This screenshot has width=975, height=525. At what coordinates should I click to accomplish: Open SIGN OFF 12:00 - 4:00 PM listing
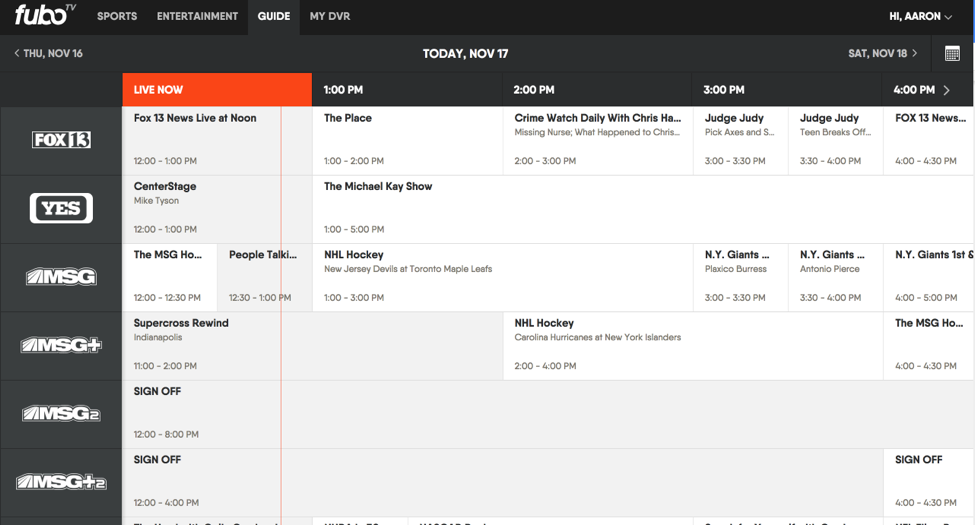coord(502,483)
